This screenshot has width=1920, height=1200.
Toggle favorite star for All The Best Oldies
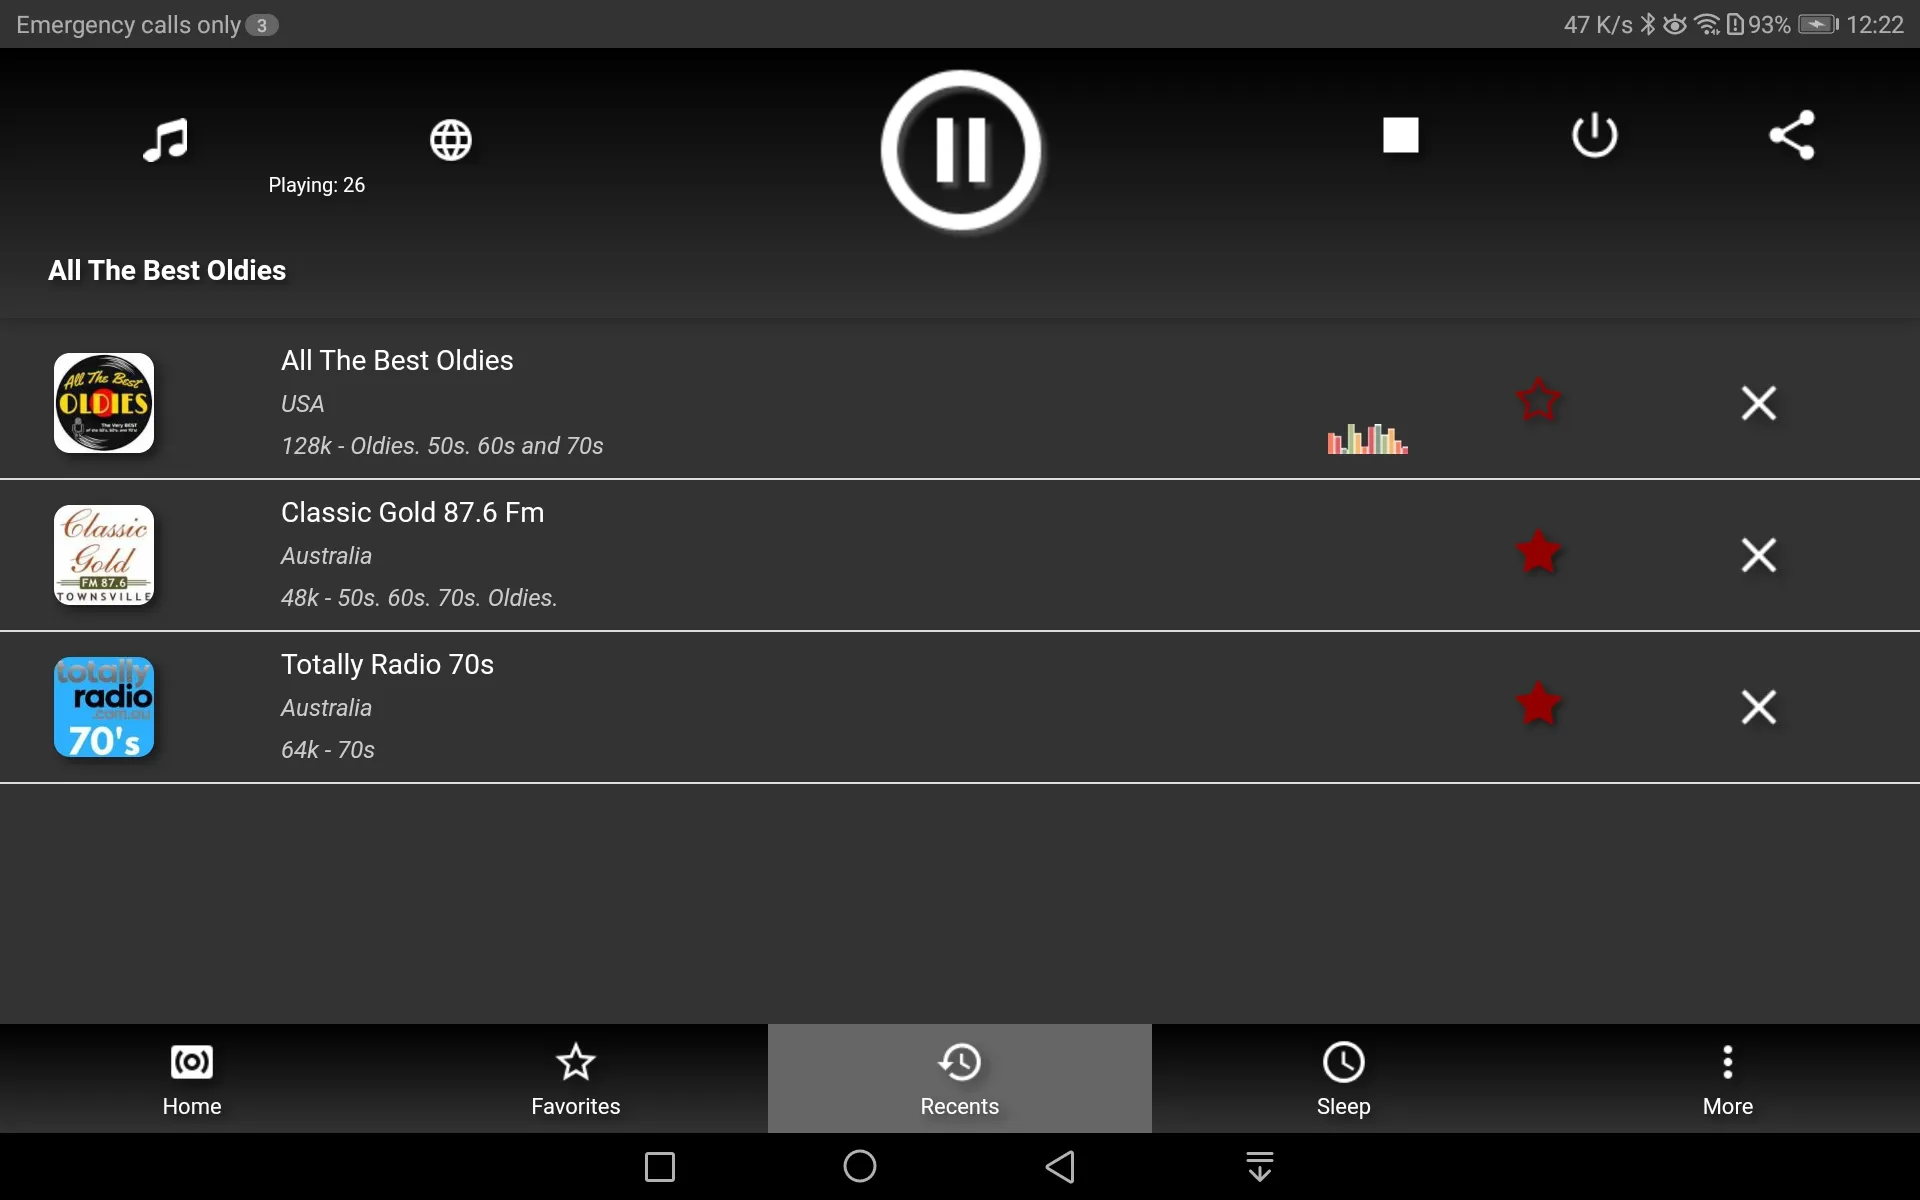pos(1538,401)
